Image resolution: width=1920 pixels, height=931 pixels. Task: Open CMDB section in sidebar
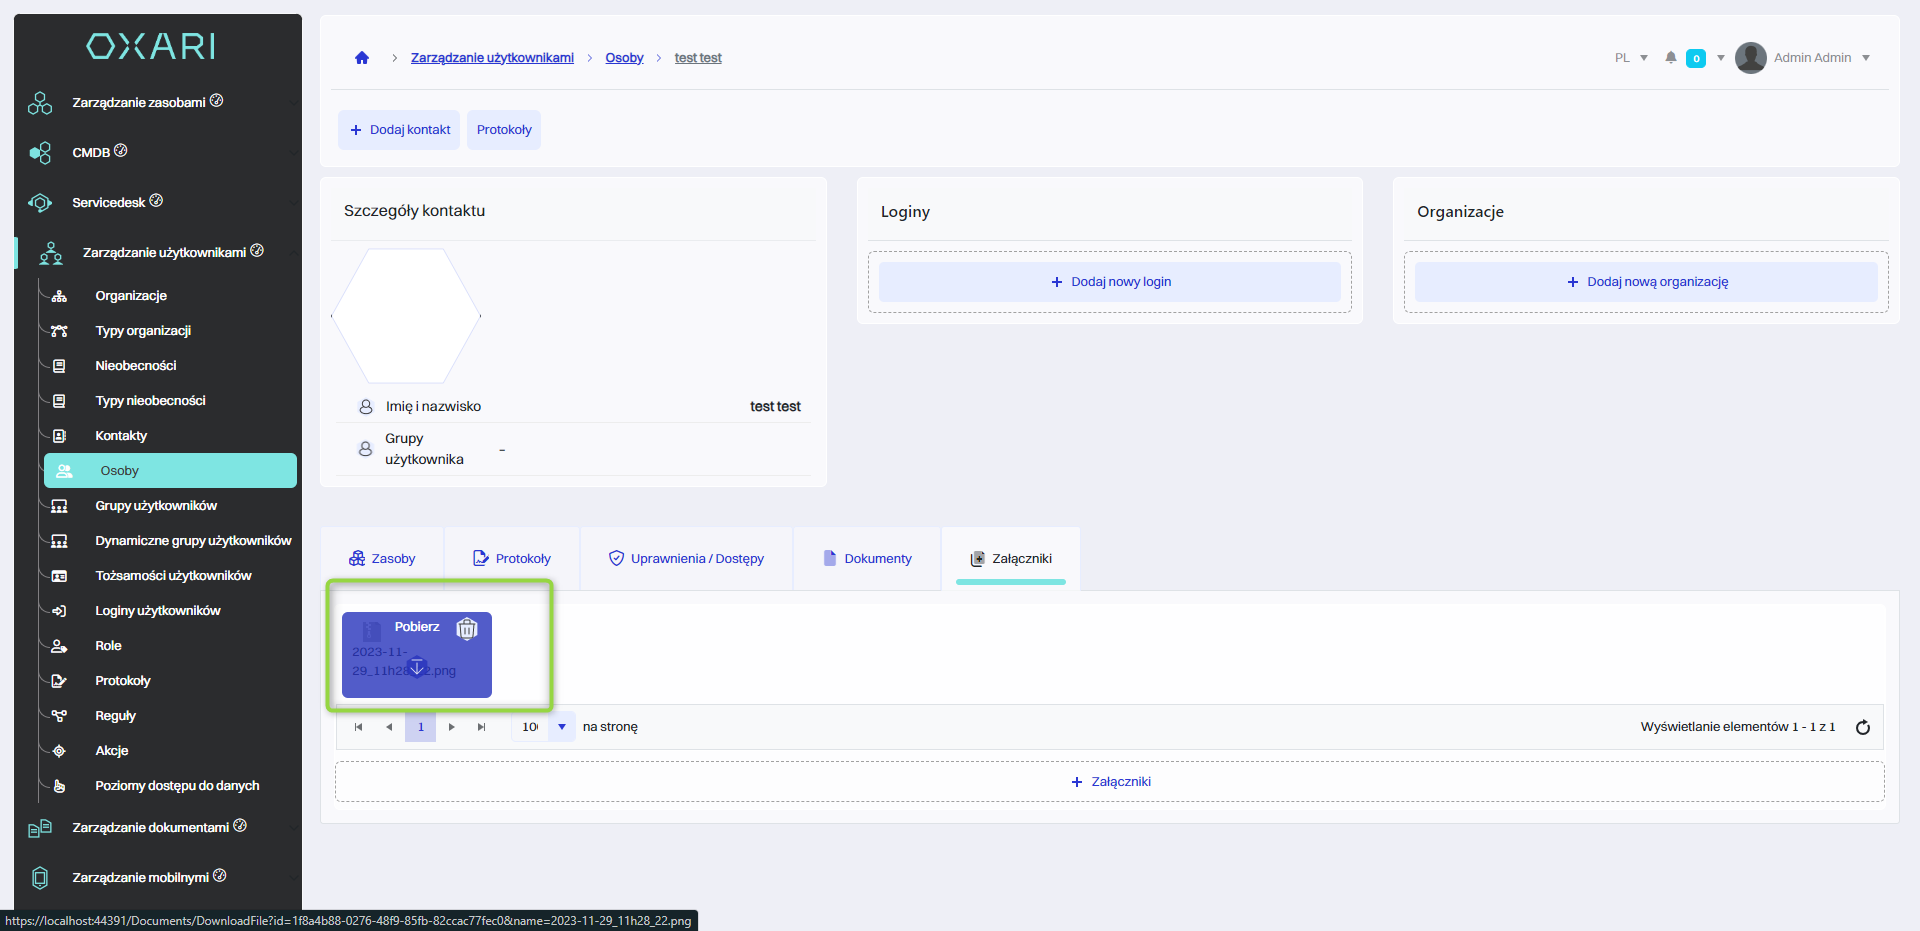point(91,152)
